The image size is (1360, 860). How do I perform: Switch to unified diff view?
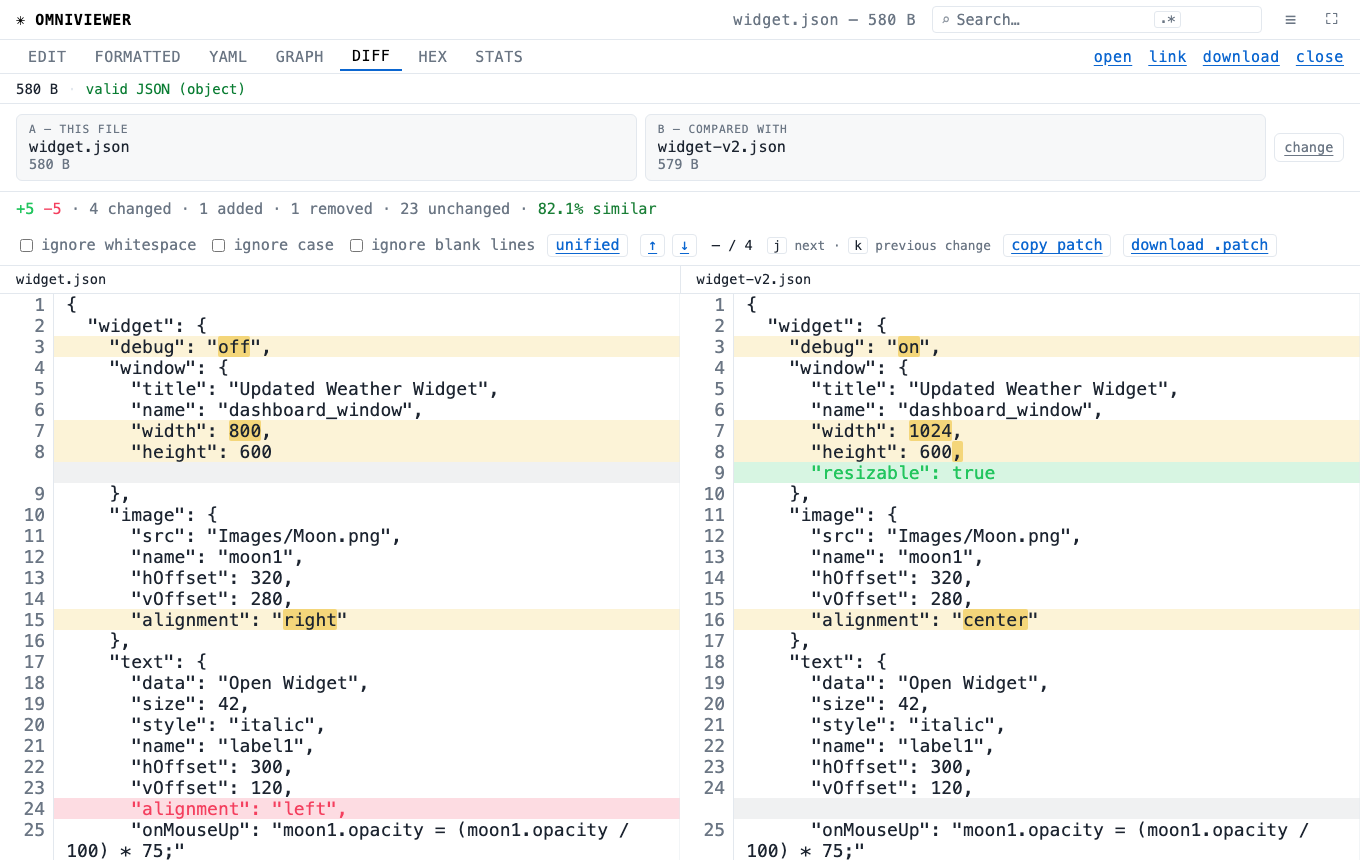pos(588,245)
